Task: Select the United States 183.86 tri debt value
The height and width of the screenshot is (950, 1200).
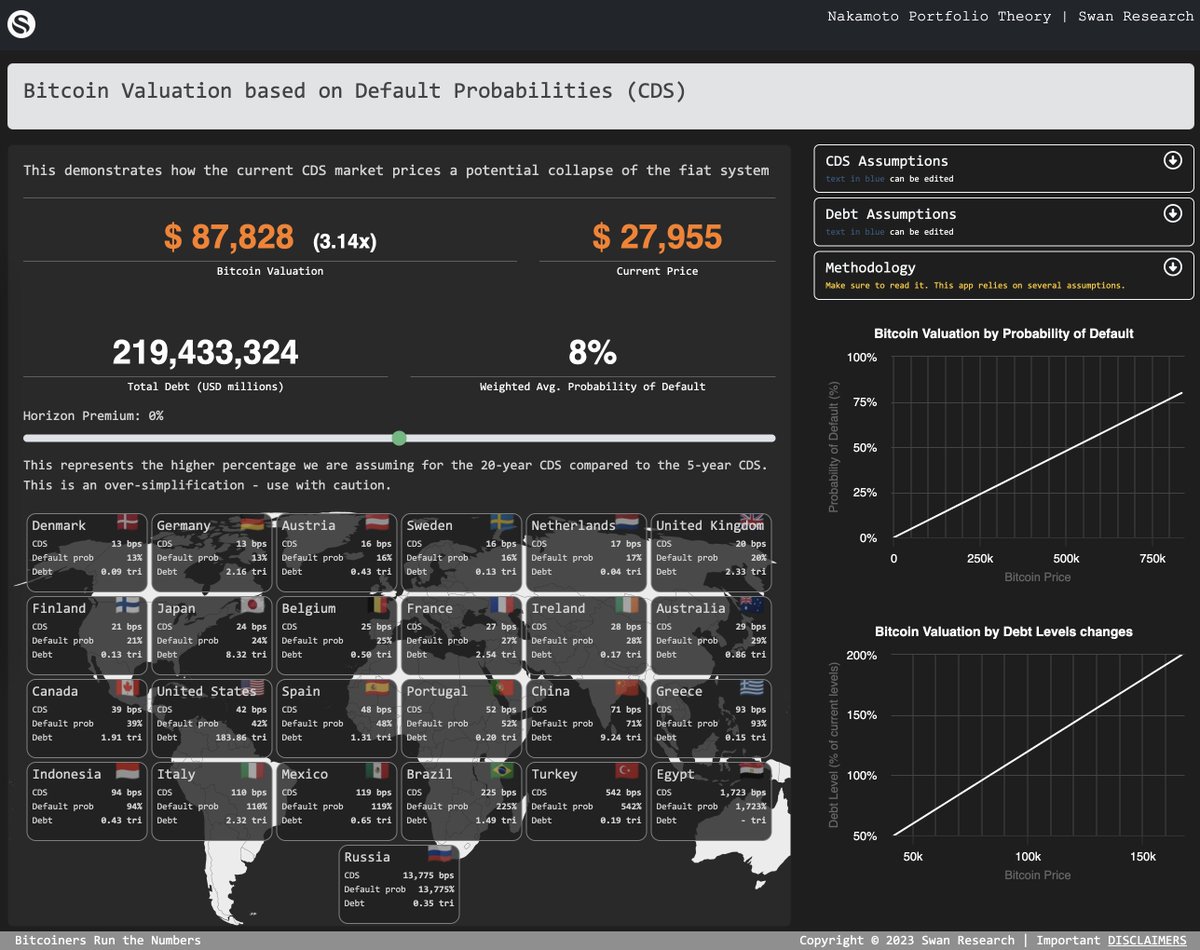Action: point(240,737)
